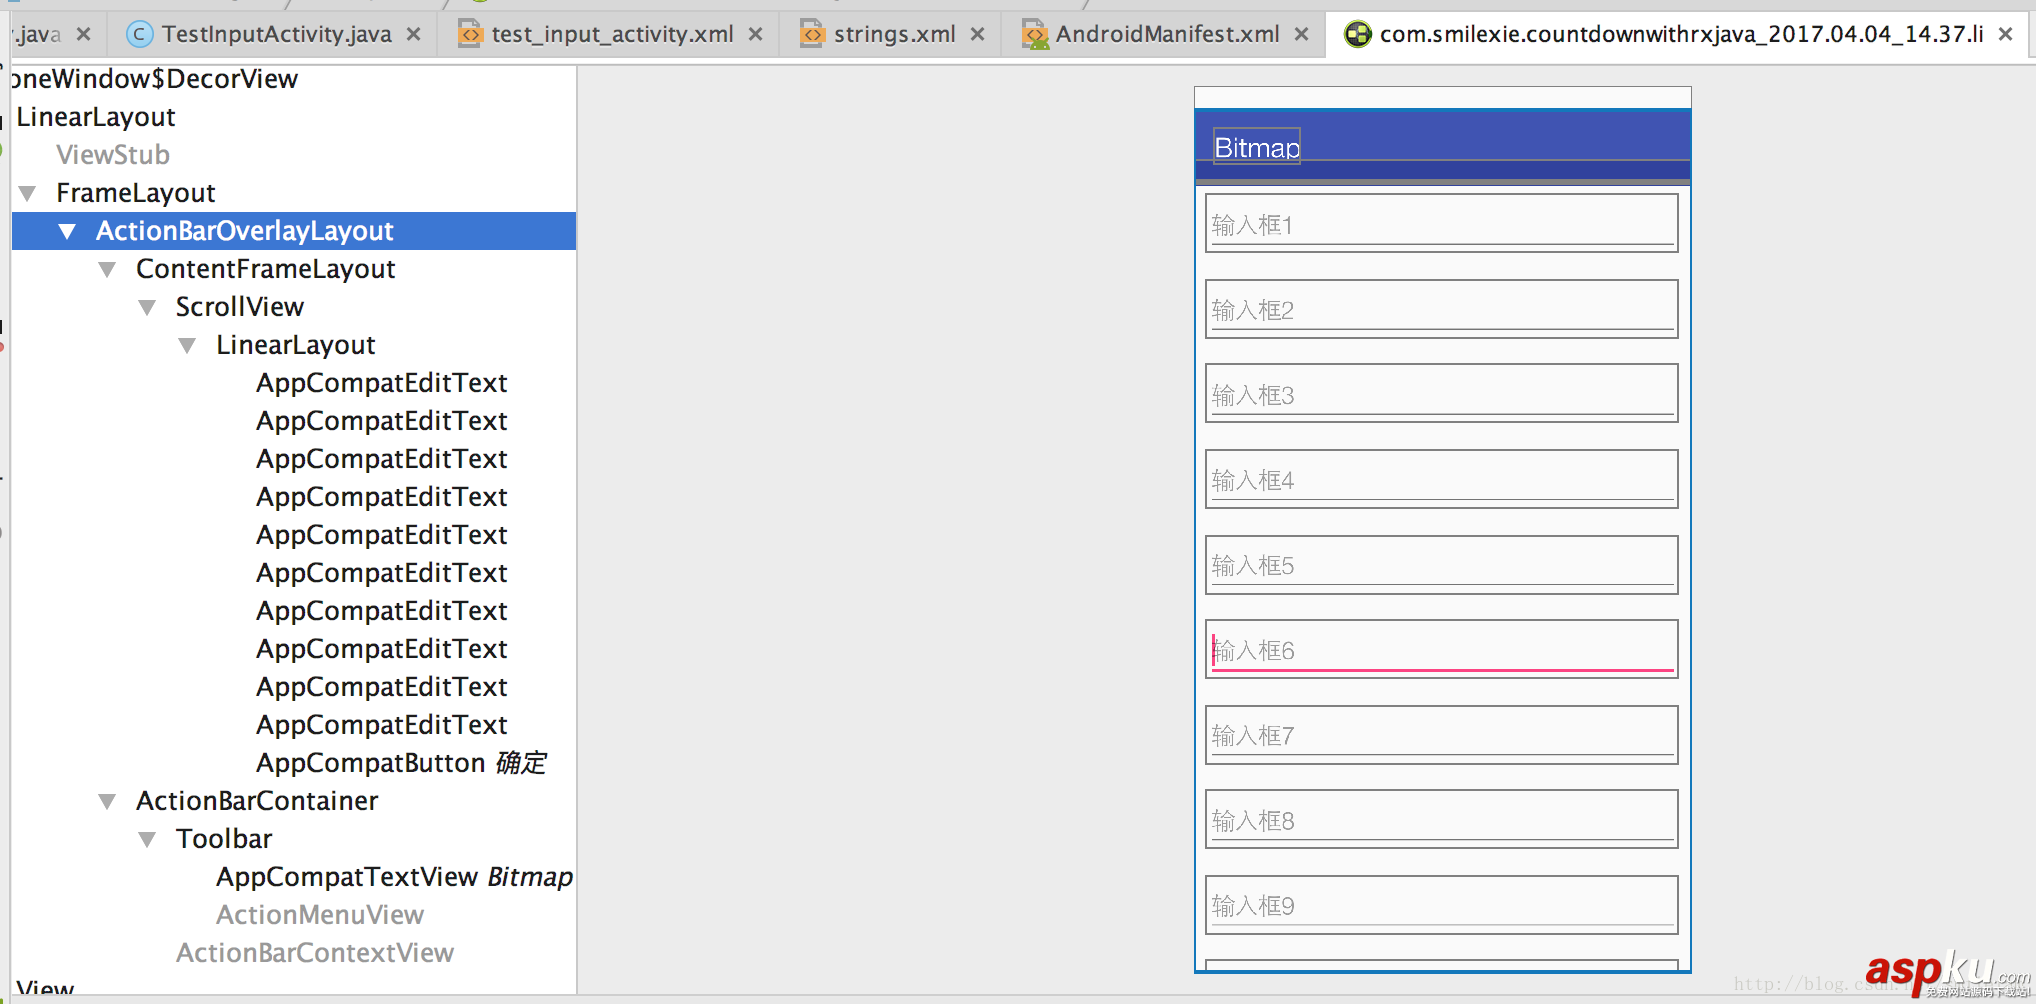2036x1004 pixels.
Task: Click the 输入框2 field in preview
Action: click(1442, 309)
